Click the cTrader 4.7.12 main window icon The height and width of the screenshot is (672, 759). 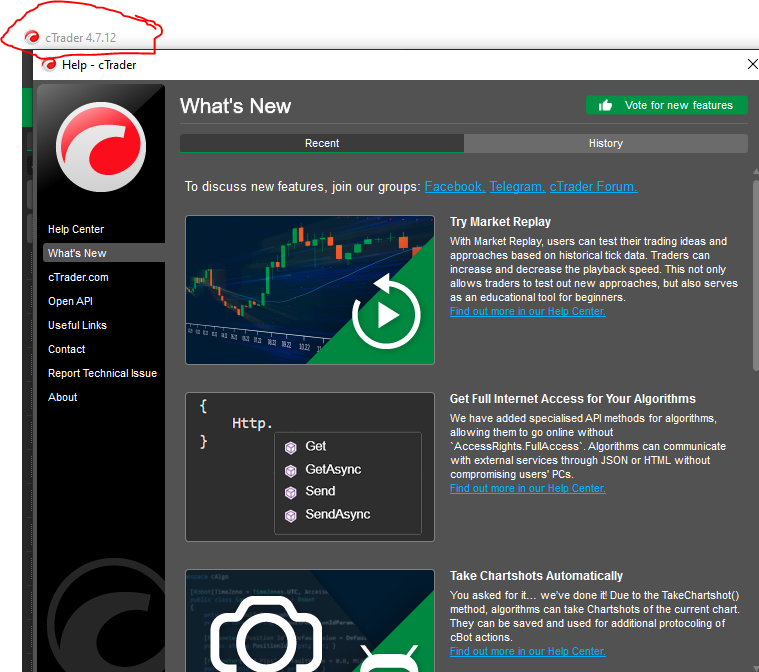[x=32, y=37]
